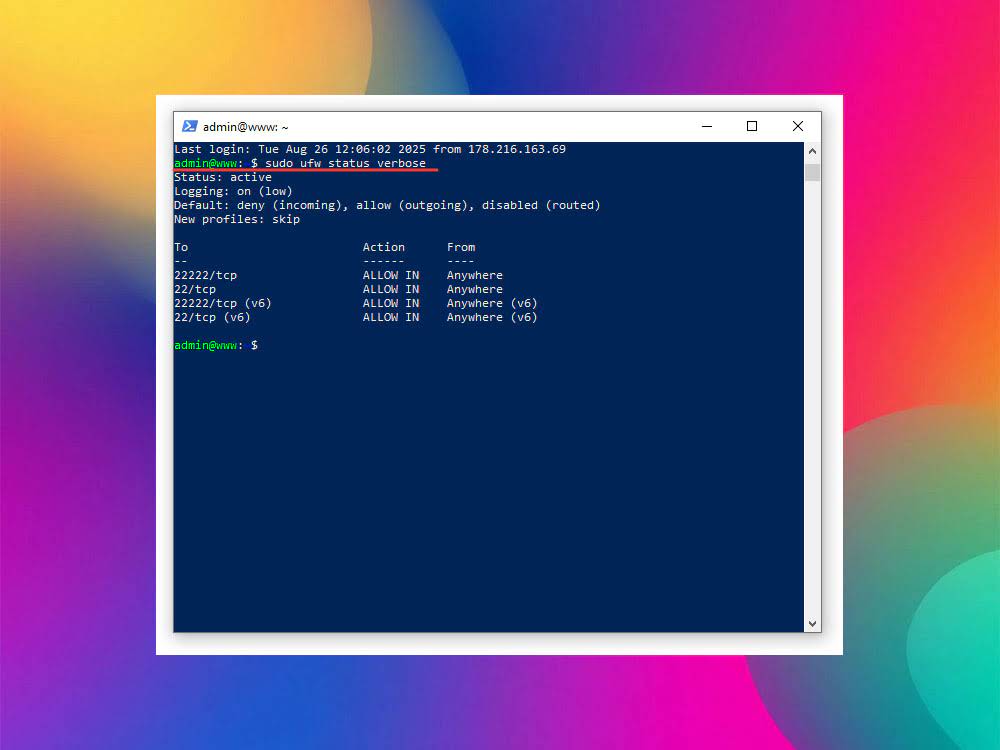The width and height of the screenshot is (1000, 750).
Task: Click the 22/tcp rule without v6
Action: (195, 290)
